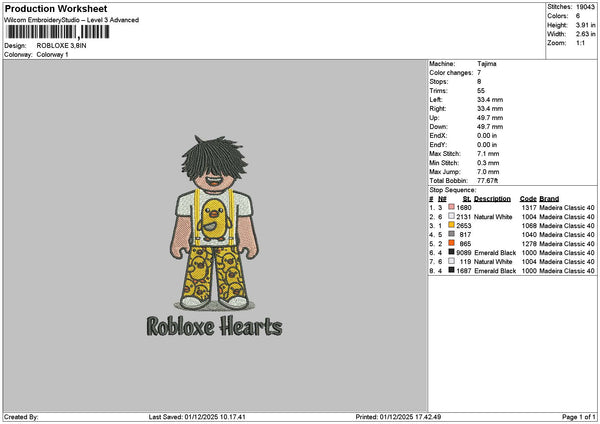Click the Trims value '55'

click(481, 91)
